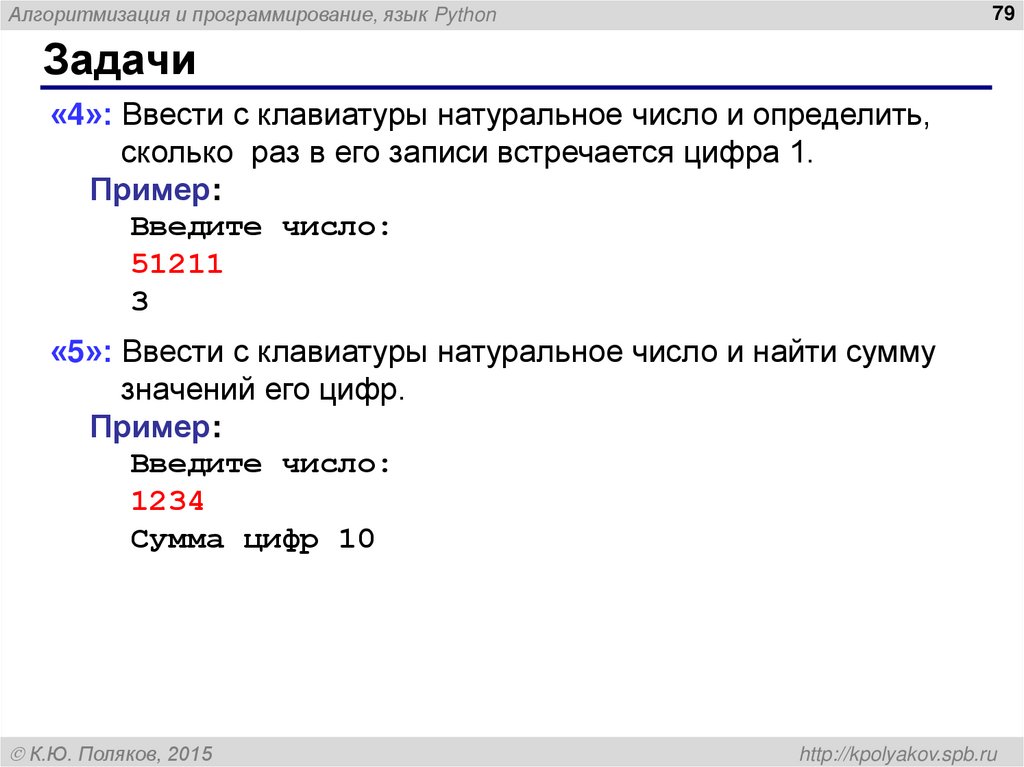Click the slide number 79
Screen dimensions: 1024x767
[1002, 13]
